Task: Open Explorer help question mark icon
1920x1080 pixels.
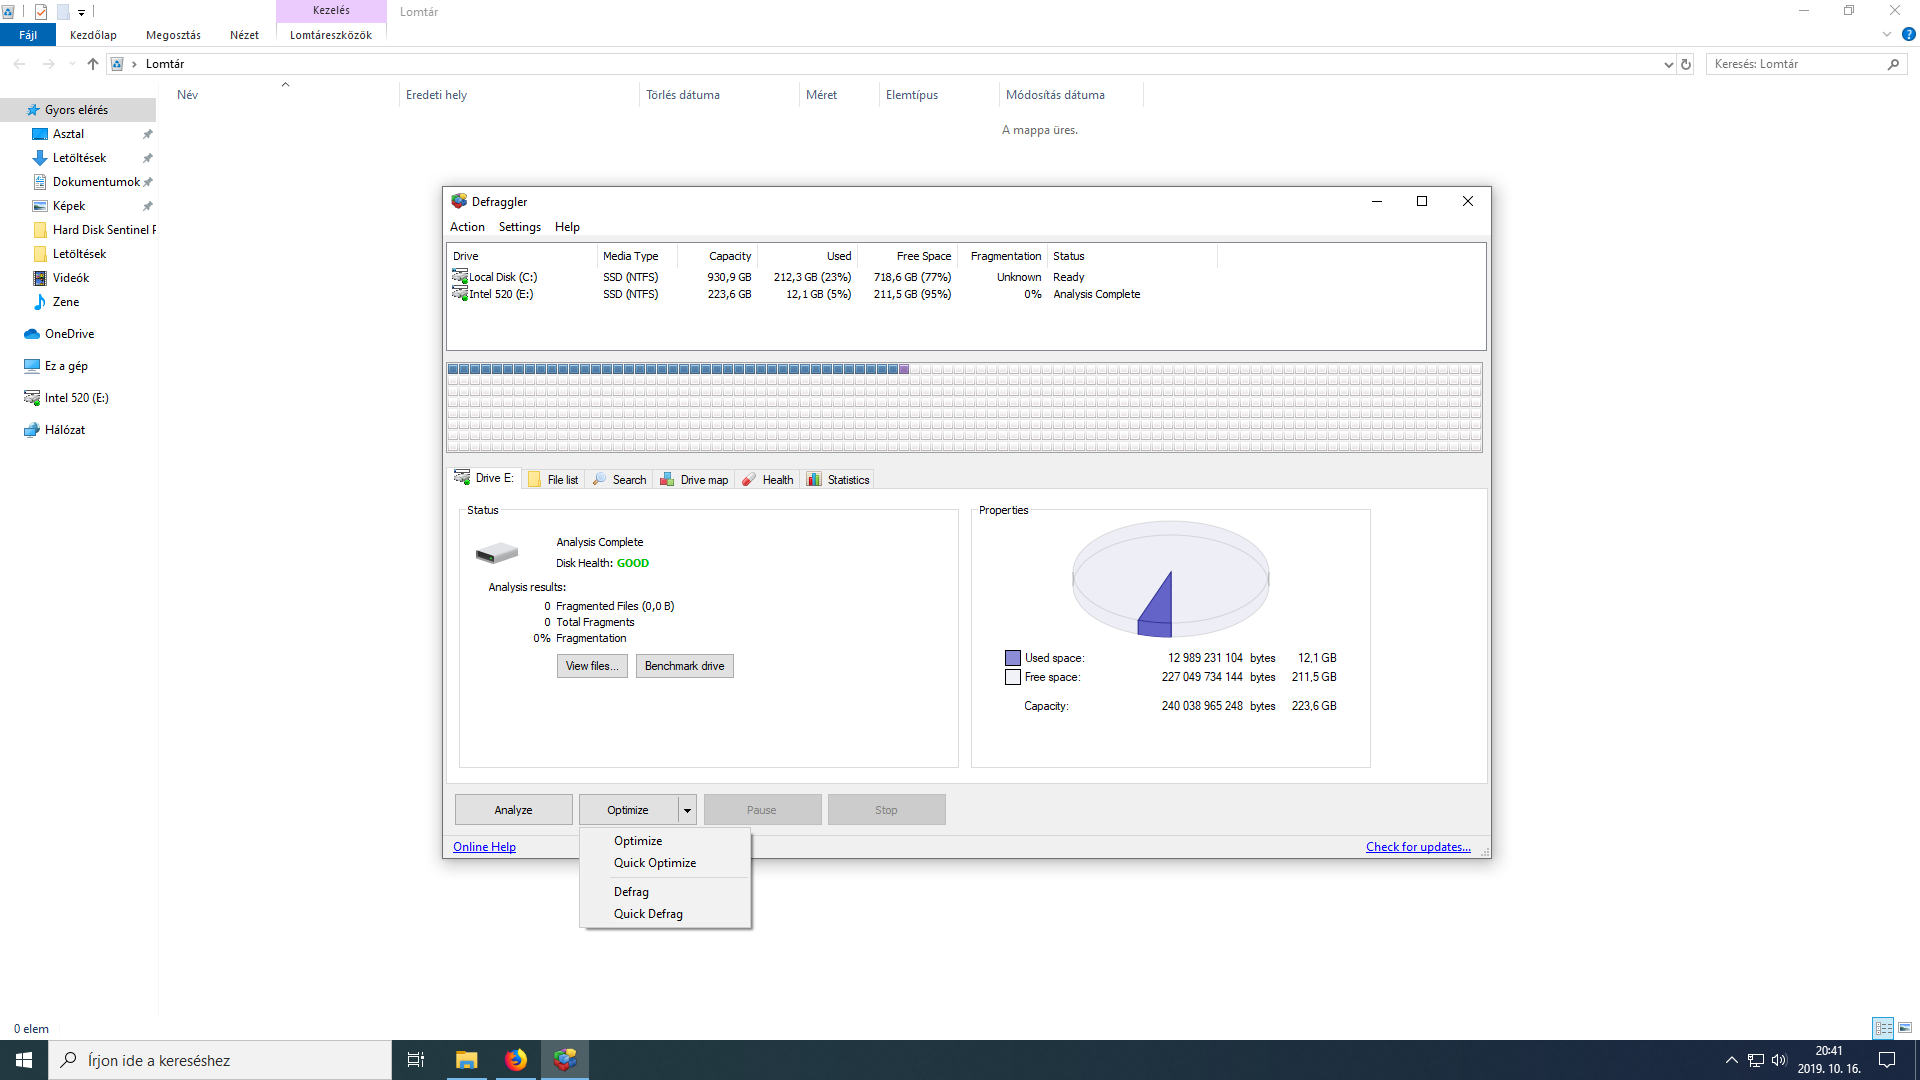Action: click(x=1908, y=34)
